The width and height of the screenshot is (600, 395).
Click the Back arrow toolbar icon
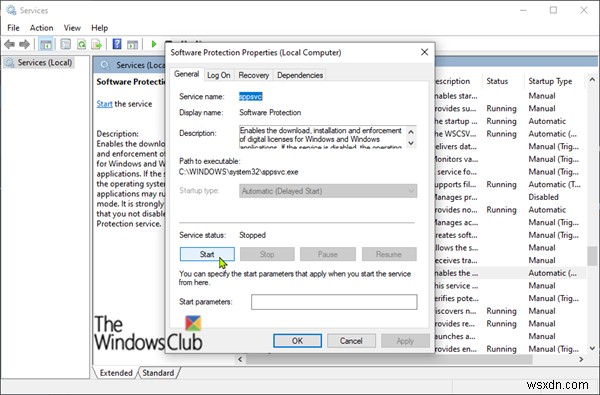click(10, 44)
